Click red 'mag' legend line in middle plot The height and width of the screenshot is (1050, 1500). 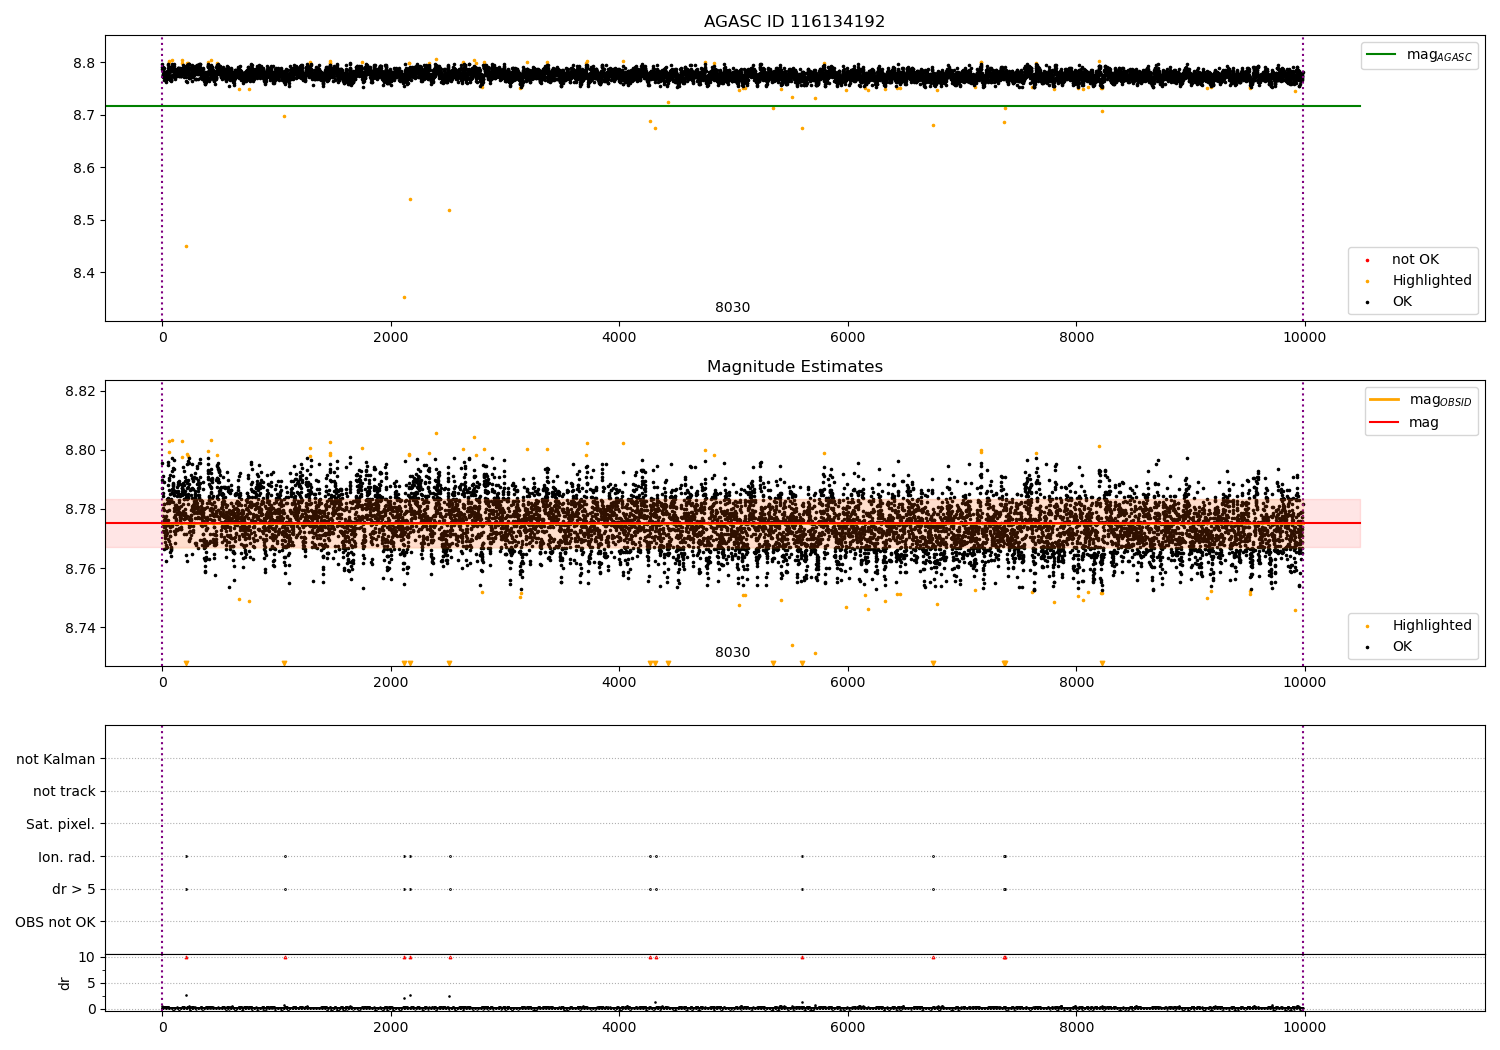click(1385, 423)
